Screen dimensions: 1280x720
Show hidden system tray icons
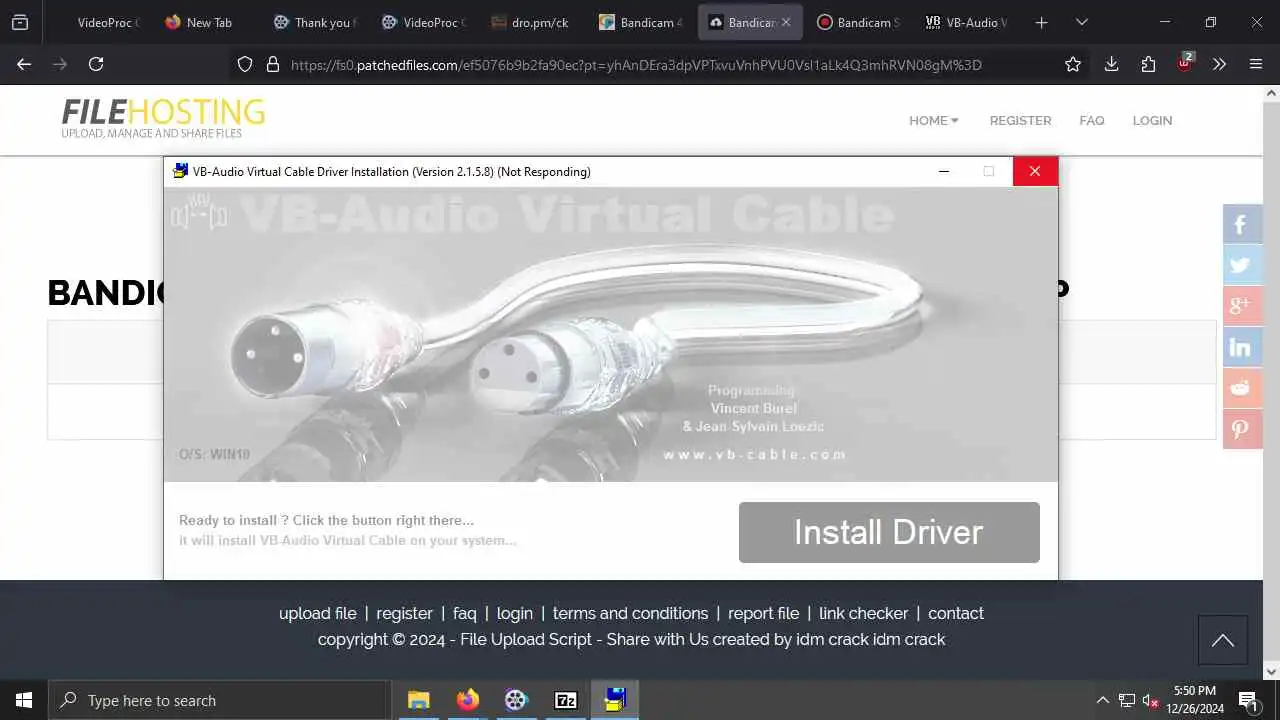(x=1102, y=700)
